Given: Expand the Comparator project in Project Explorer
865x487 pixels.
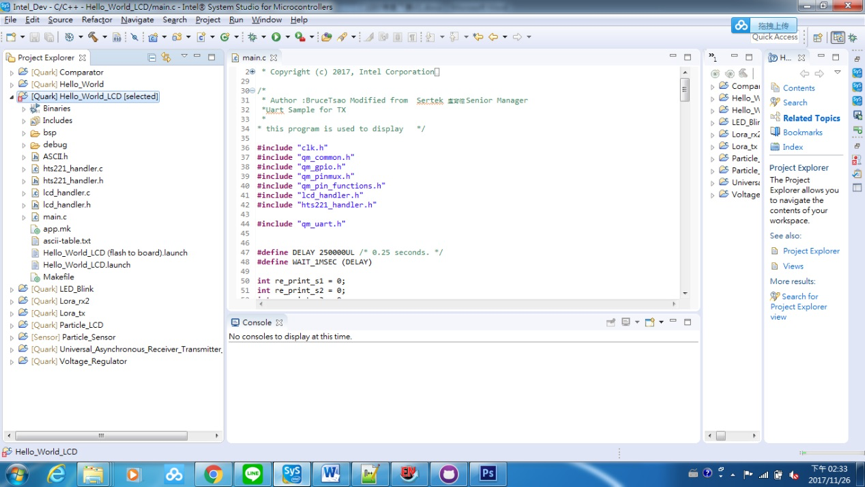Looking at the screenshot, I should coord(12,72).
